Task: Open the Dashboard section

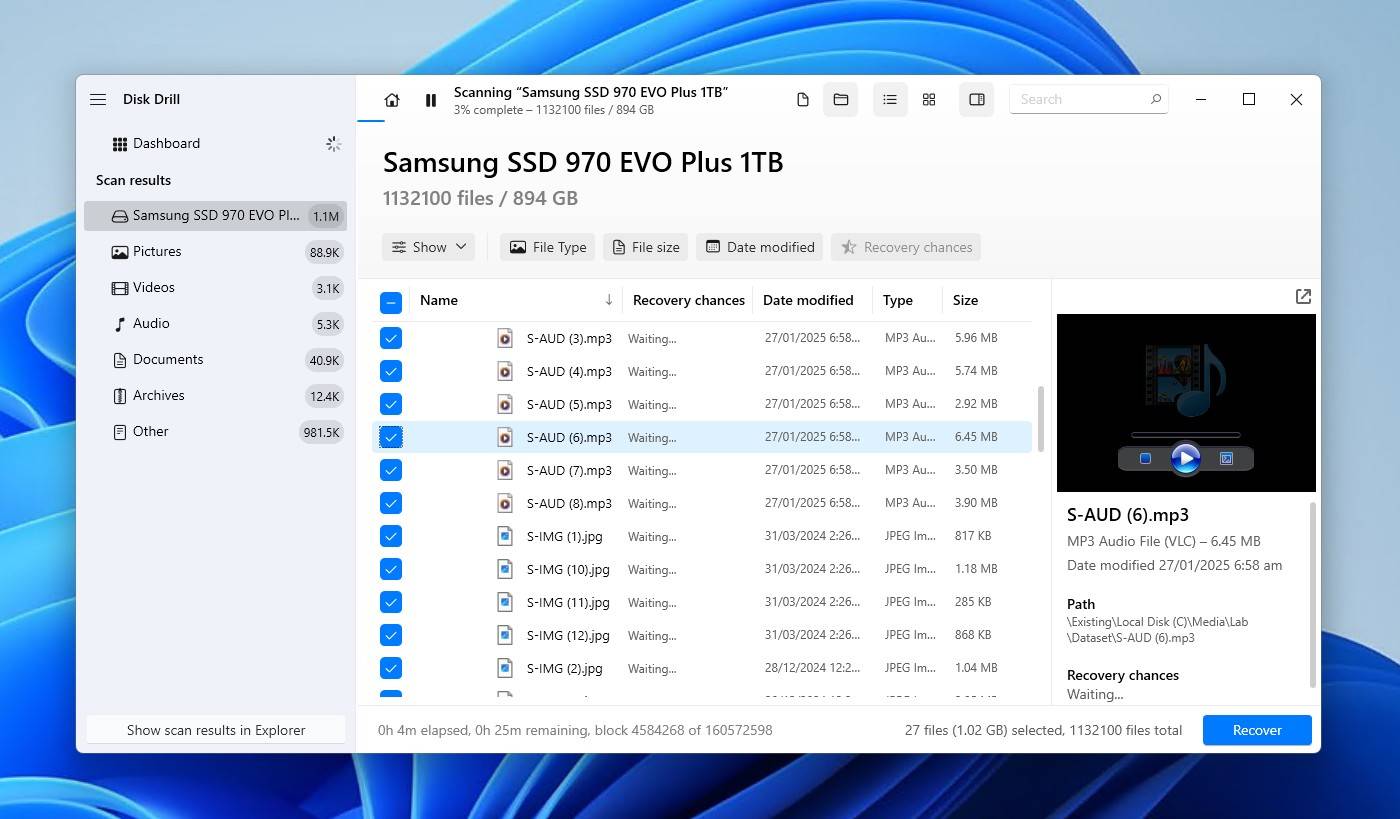Action: 166,143
